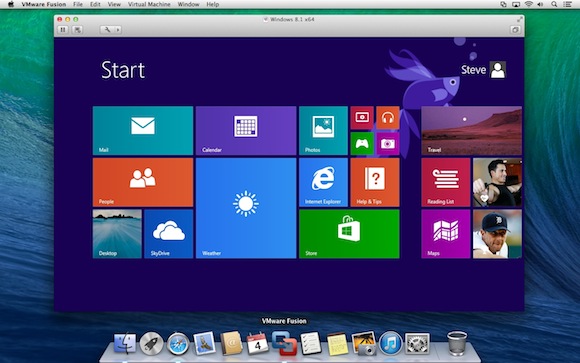Open Spotlight search in menu bar
This screenshot has width=580, height=363.
[x=554, y=4]
